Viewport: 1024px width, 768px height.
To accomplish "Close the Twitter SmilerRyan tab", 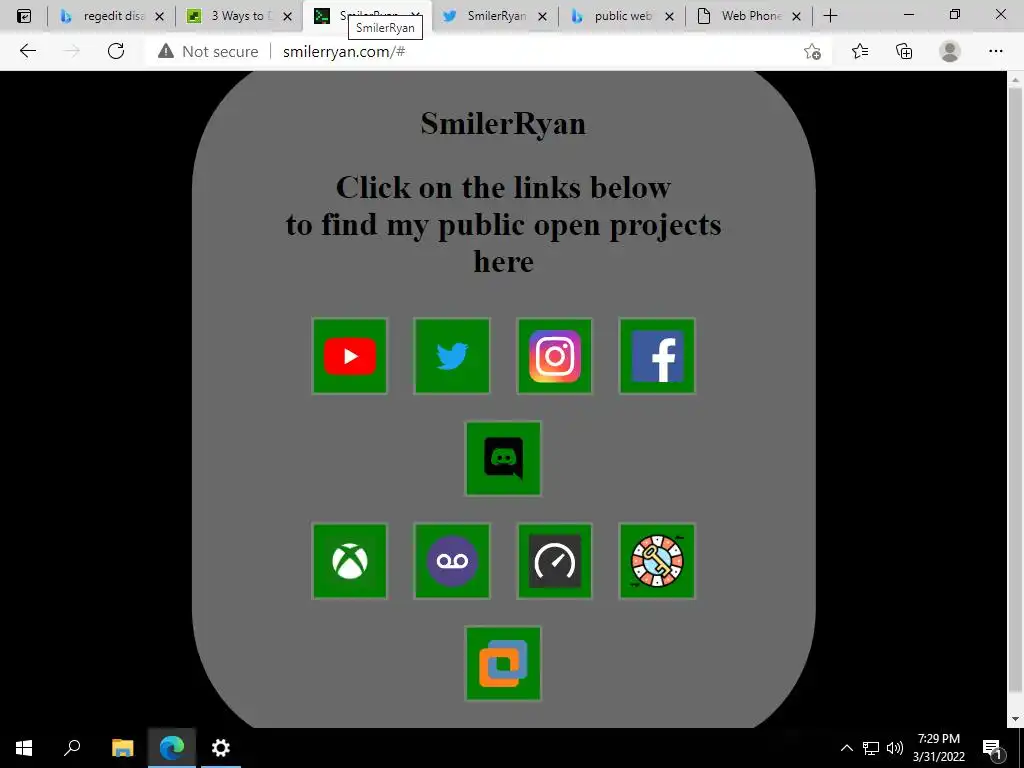I will pos(542,16).
